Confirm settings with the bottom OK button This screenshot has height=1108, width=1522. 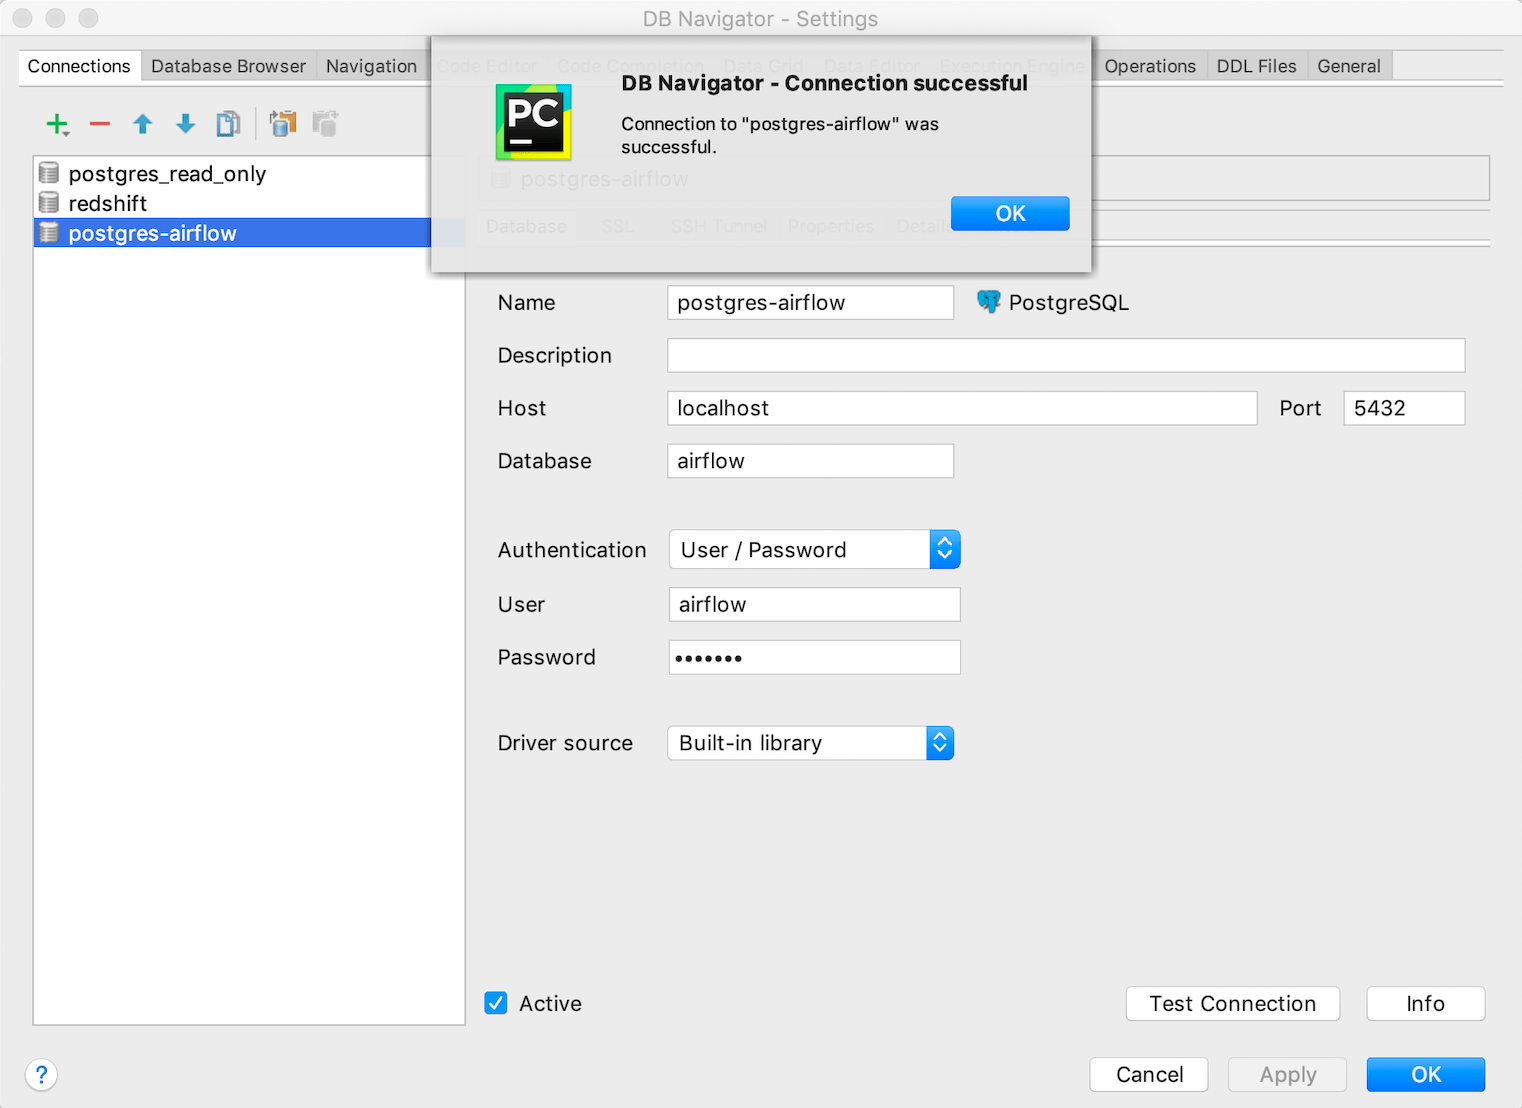point(1425,1074)
